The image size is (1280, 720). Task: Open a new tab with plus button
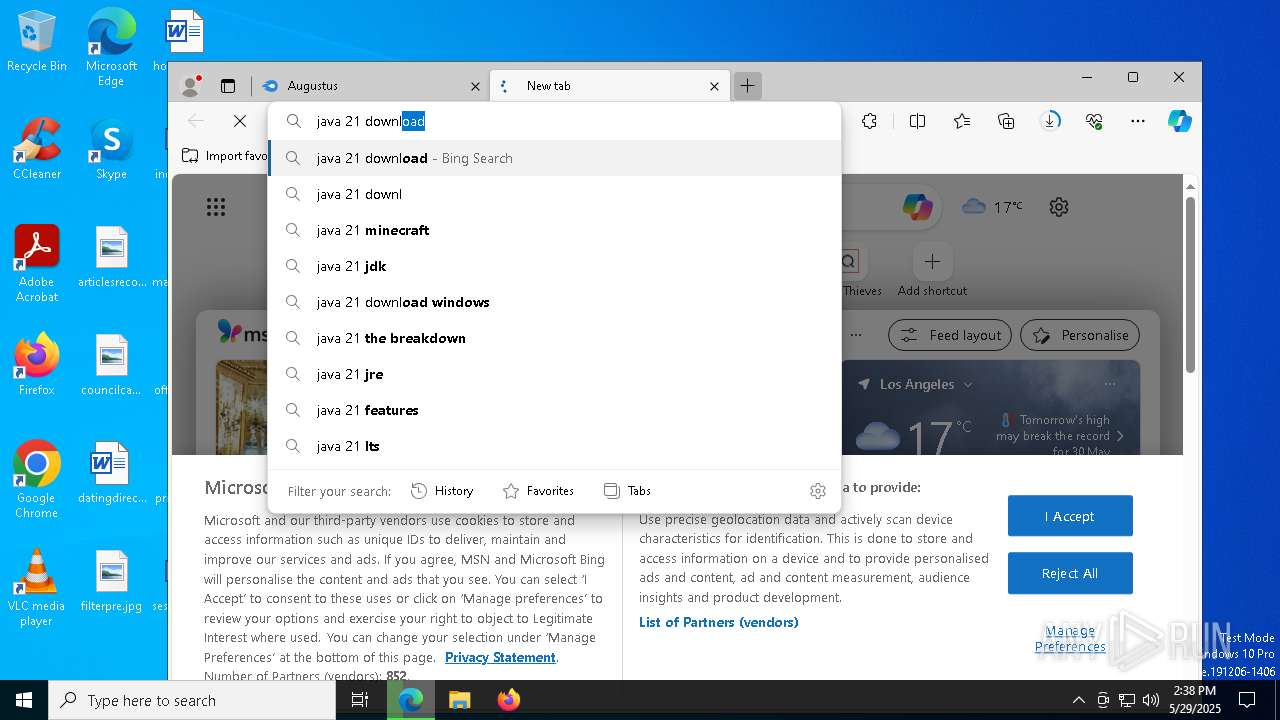coord(747,86)
